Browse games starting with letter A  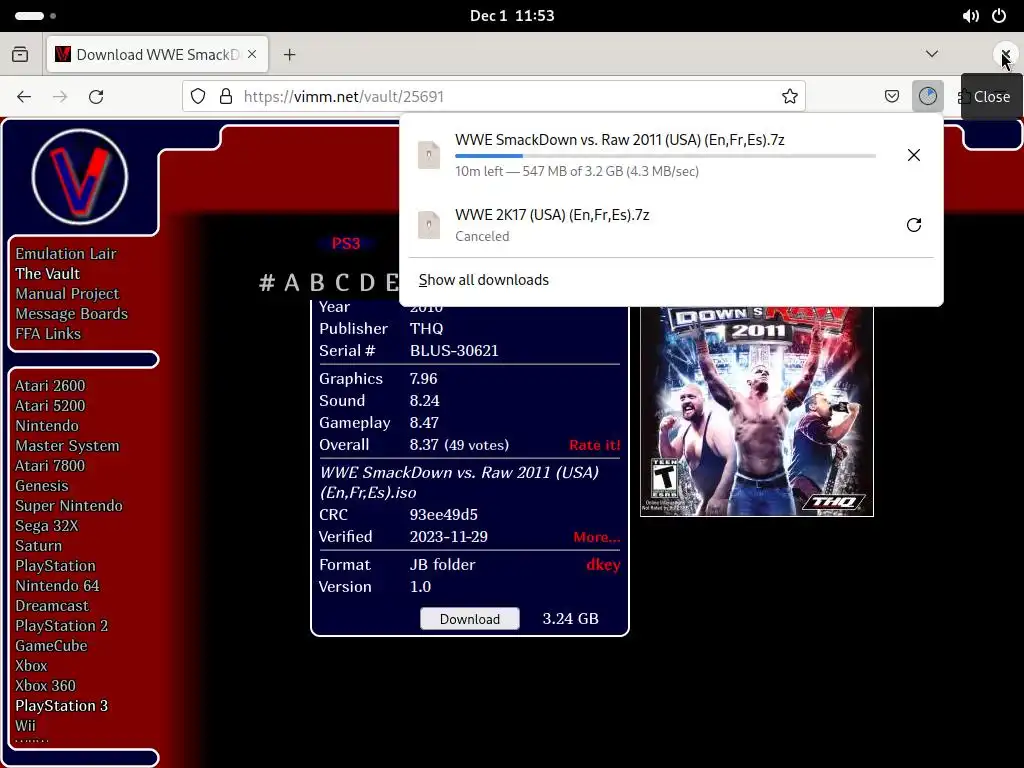[x=291, y=283]
